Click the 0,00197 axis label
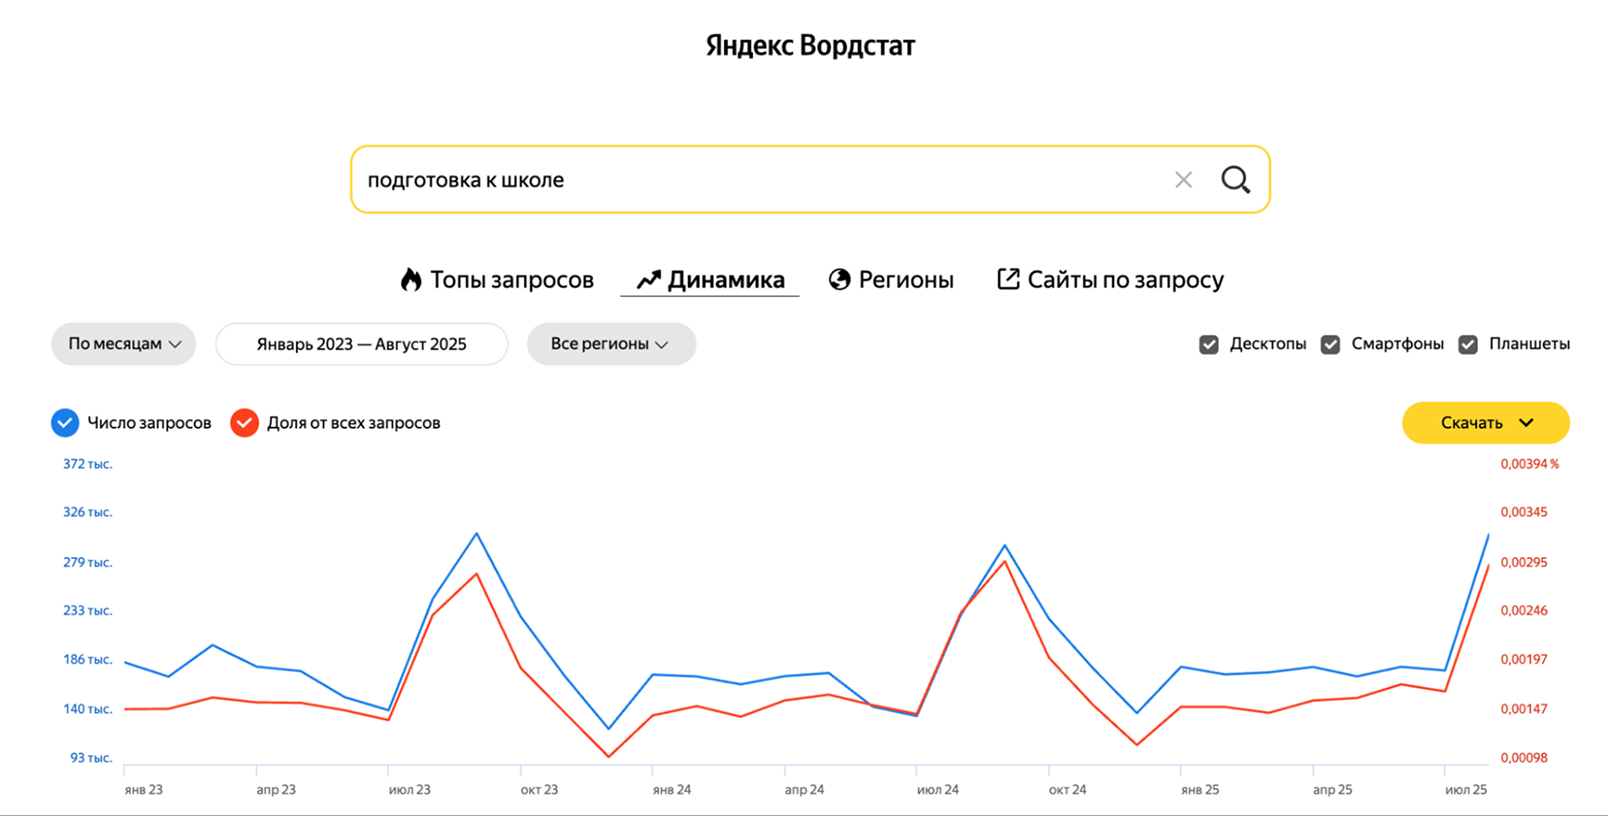 pyautogui.click(x=1524, y=659)
